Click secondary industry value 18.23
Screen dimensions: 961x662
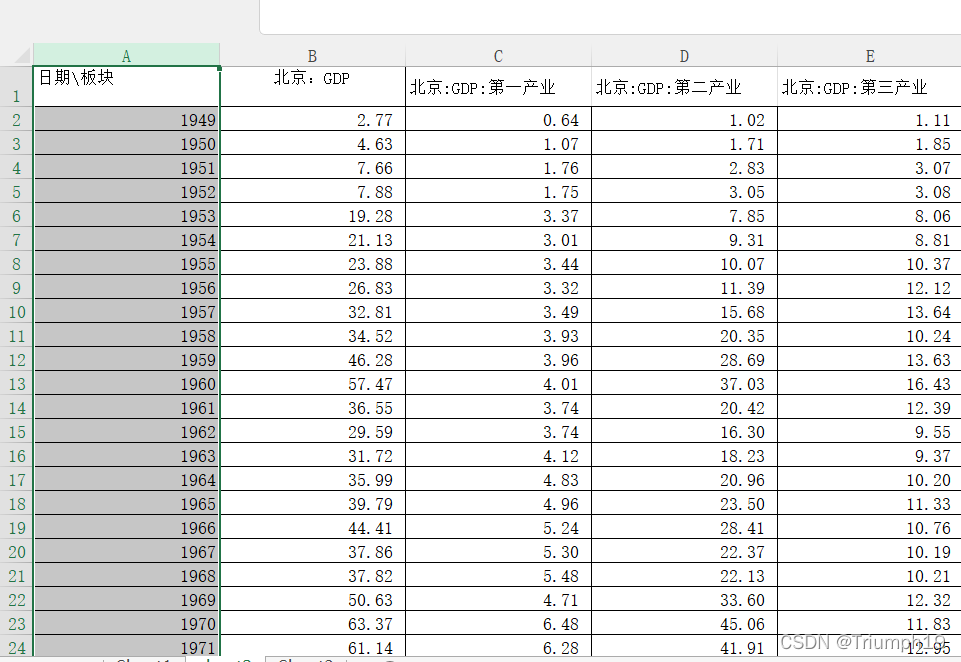[x=684, y=455]
